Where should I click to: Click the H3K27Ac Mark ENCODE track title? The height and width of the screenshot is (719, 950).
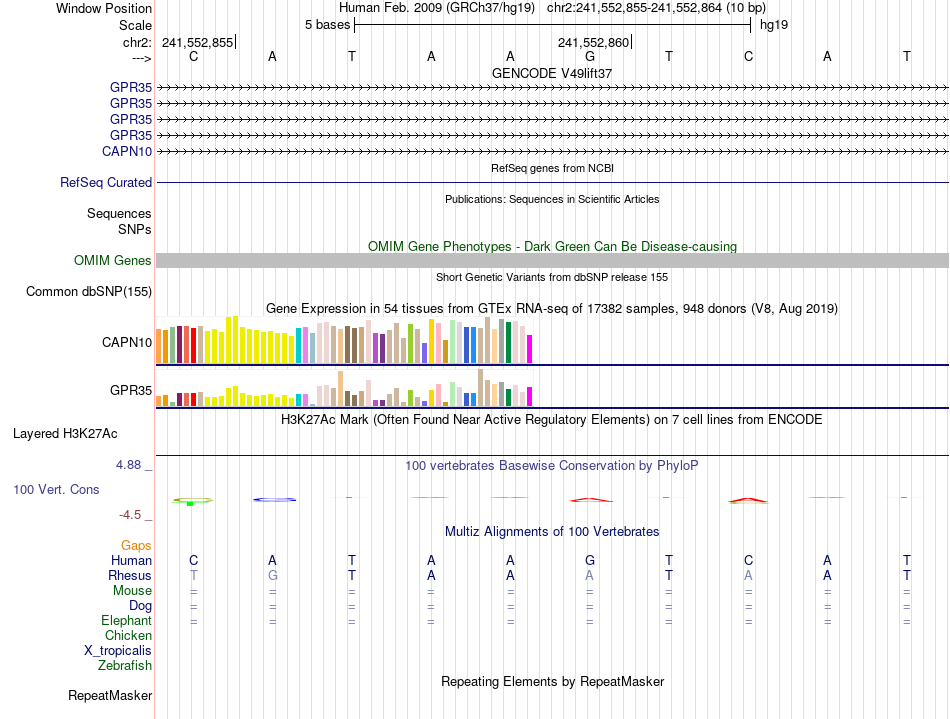tap(552, 420)
